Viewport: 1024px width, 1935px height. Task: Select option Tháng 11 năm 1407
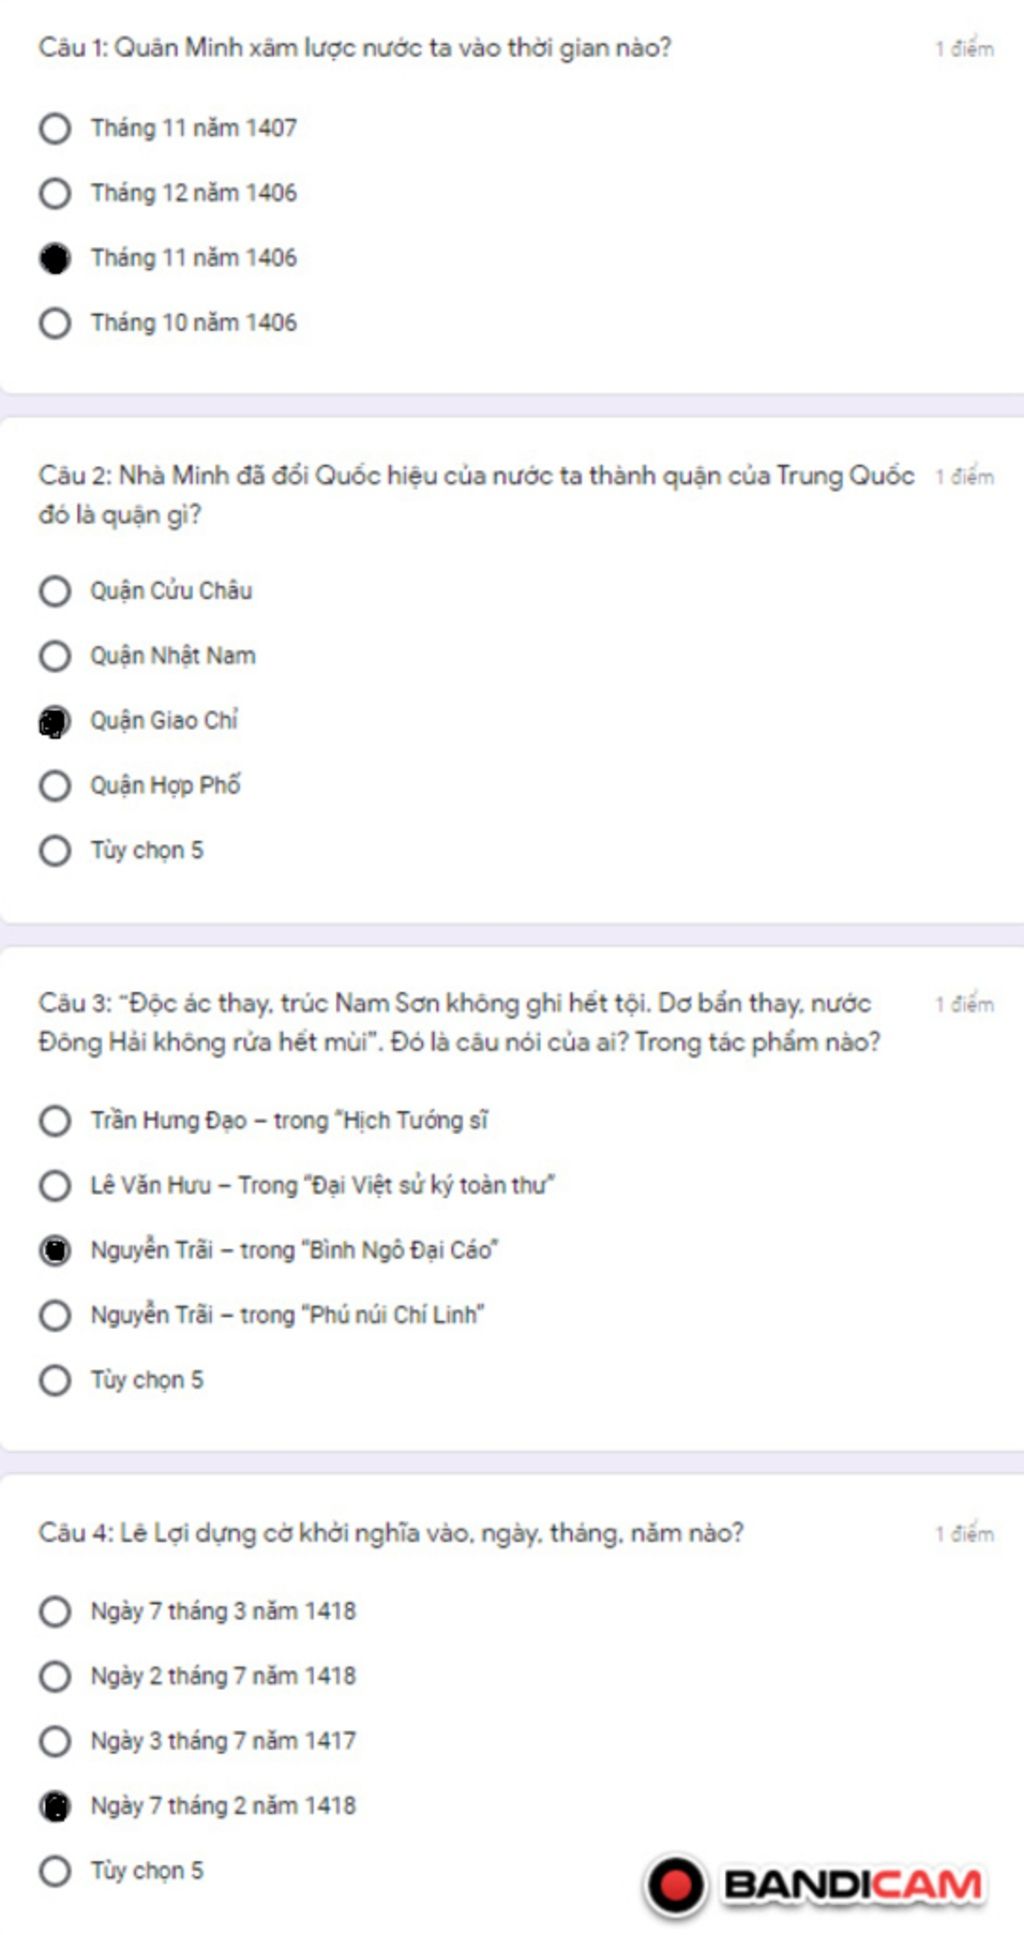pos(55,129)
